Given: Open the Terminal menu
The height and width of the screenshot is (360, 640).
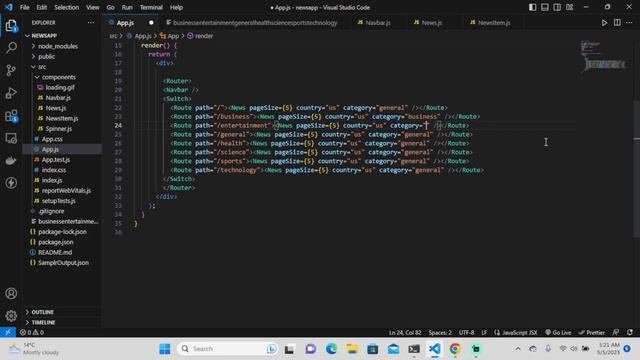Looking at the screenshot, I should (151, 7).
